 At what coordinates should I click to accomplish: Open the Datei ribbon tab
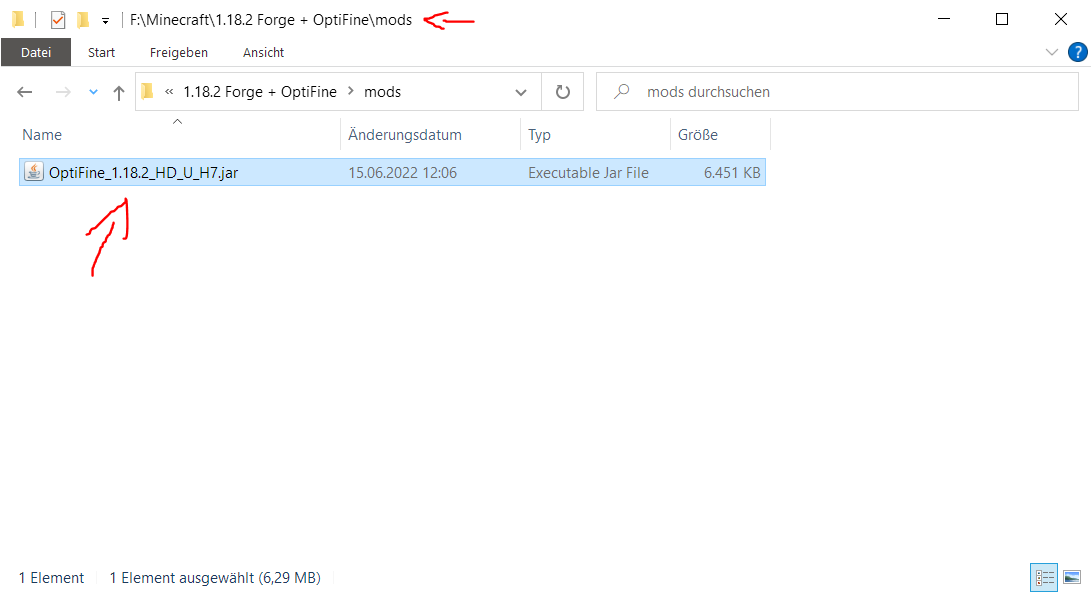36,52
